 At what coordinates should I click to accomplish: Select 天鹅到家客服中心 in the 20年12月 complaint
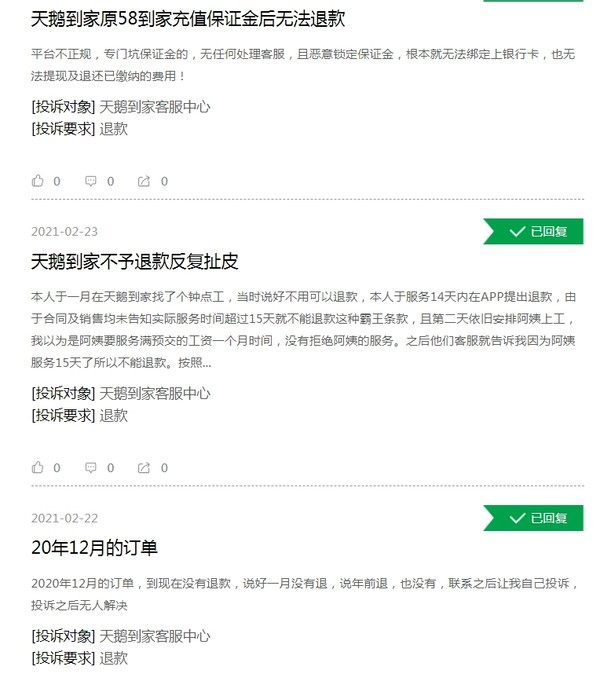point(154,636)
